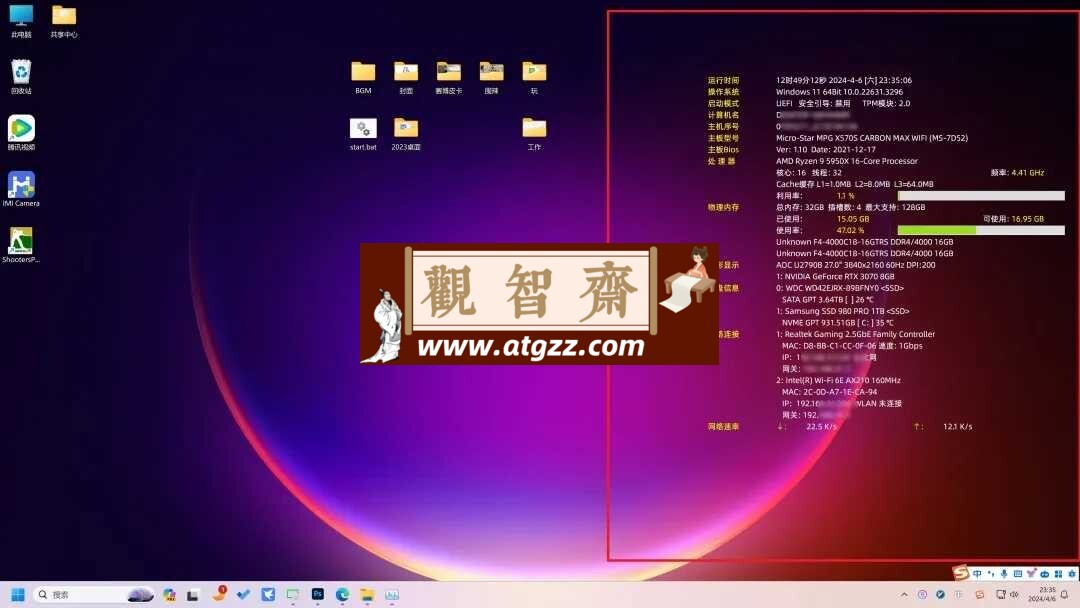Open Microsoft Edge from the taskbar
This screenshot has width=1080, height=608.
pyautogui.click(x=342, y=594)
